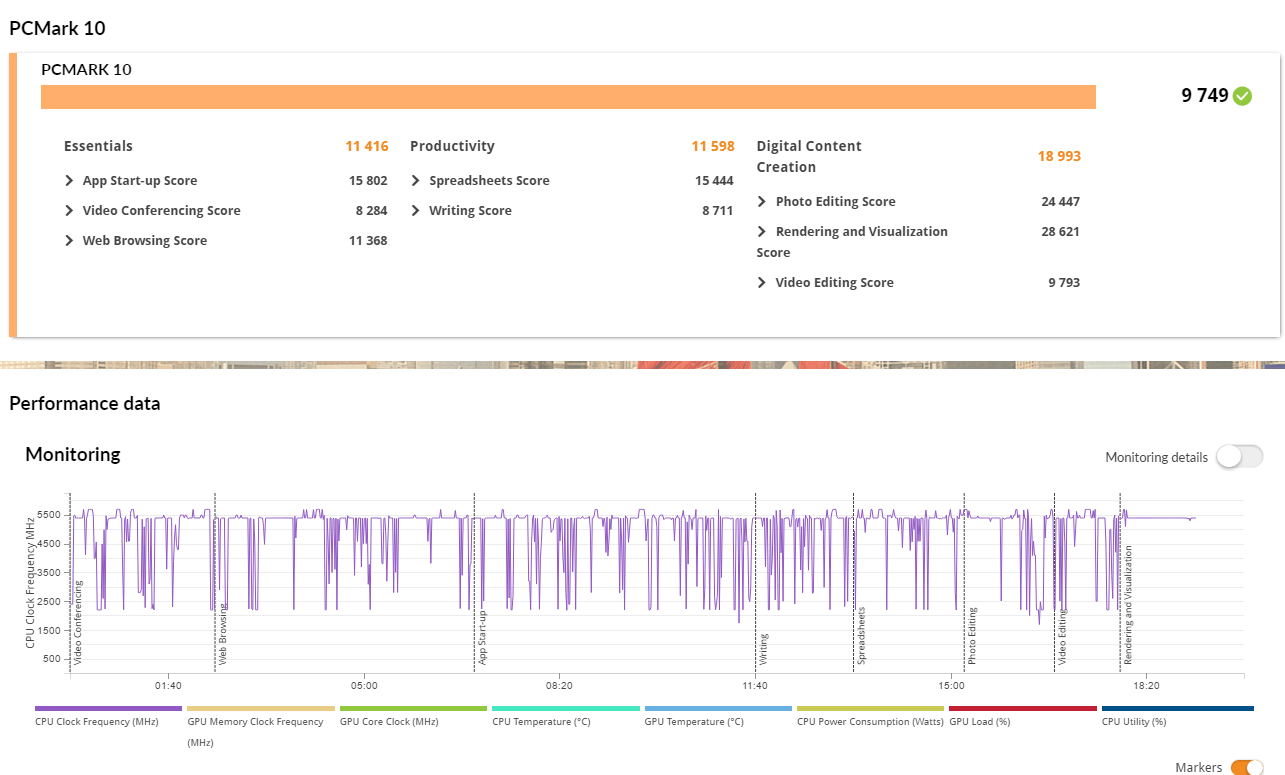This screenshot has height=775, width=1285.
Task: Click the Web Browsing value 11 368
Action: pyautogui.click(x=368, y=241)
